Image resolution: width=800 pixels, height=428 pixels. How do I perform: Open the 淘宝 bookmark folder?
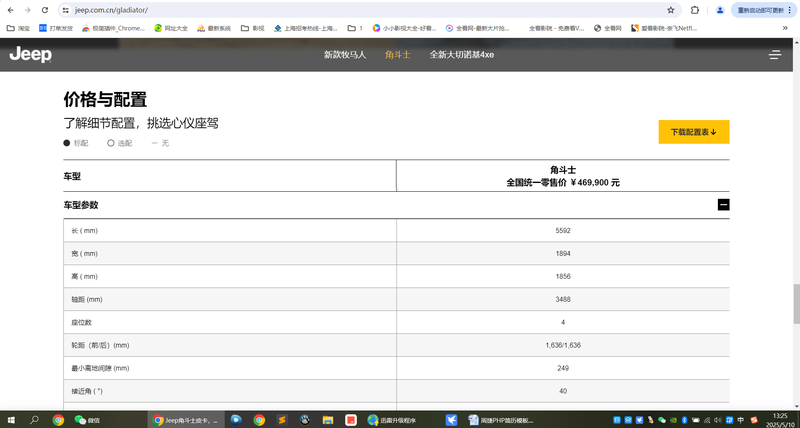coord(18,29)
